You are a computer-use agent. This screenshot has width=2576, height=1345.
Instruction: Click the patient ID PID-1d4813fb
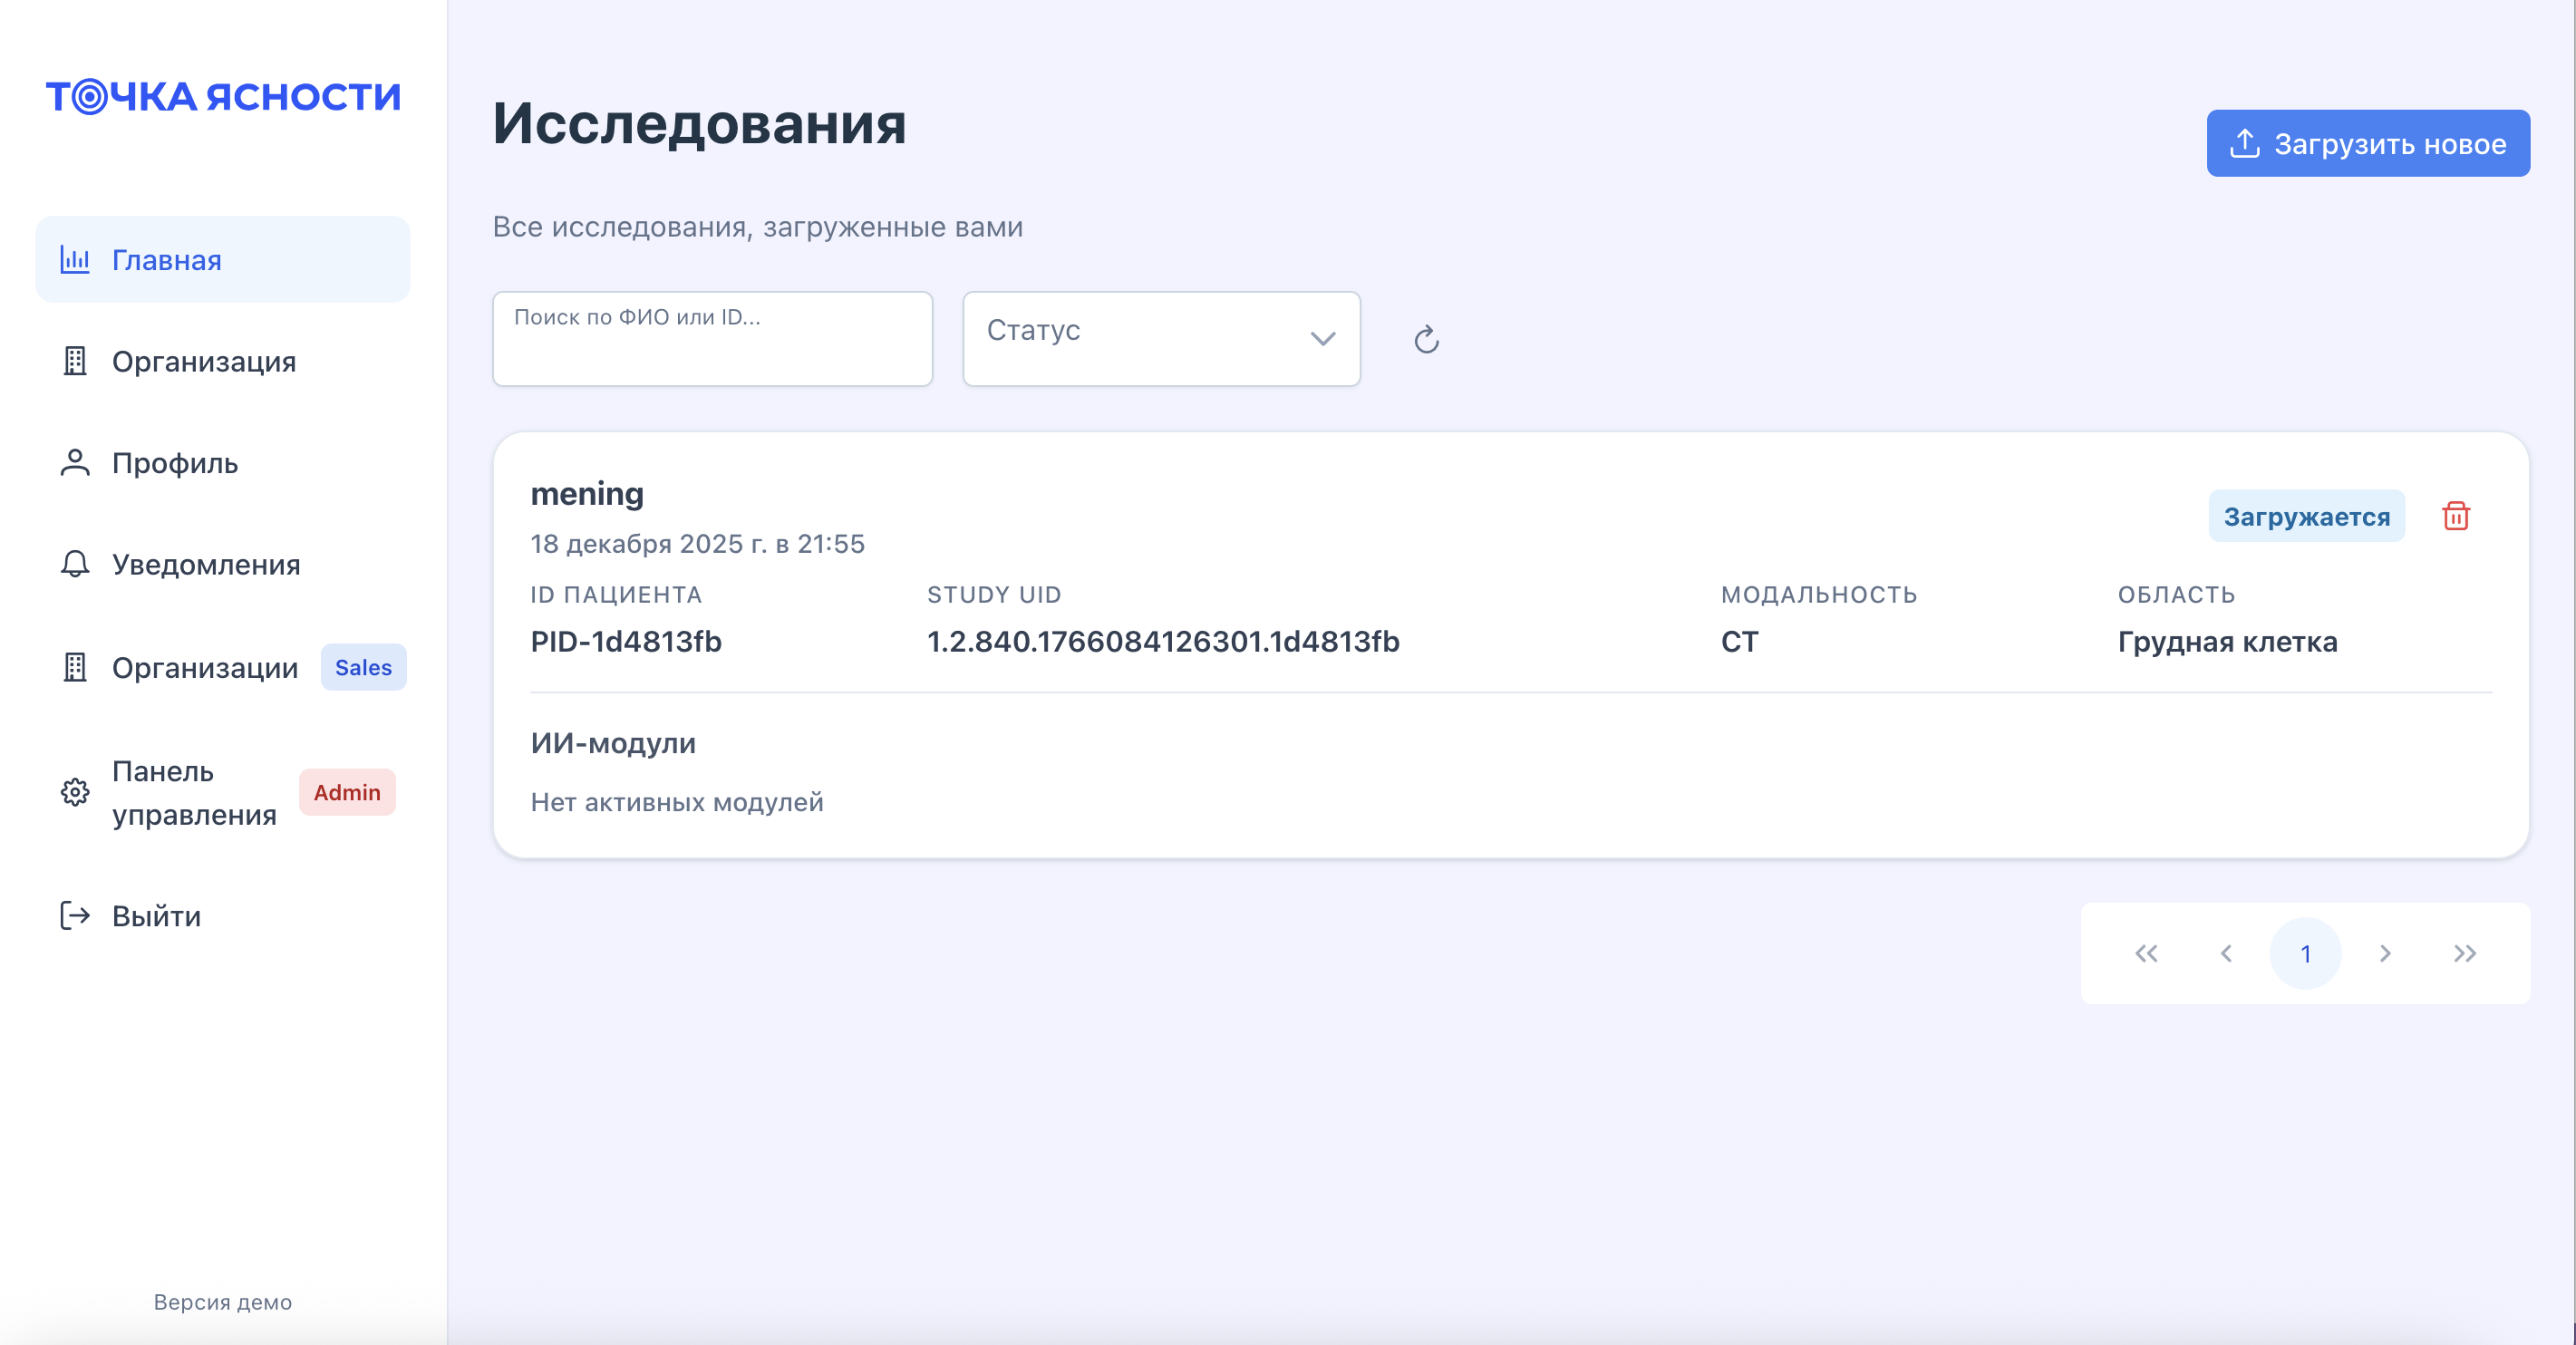click(x=626, y=641)
